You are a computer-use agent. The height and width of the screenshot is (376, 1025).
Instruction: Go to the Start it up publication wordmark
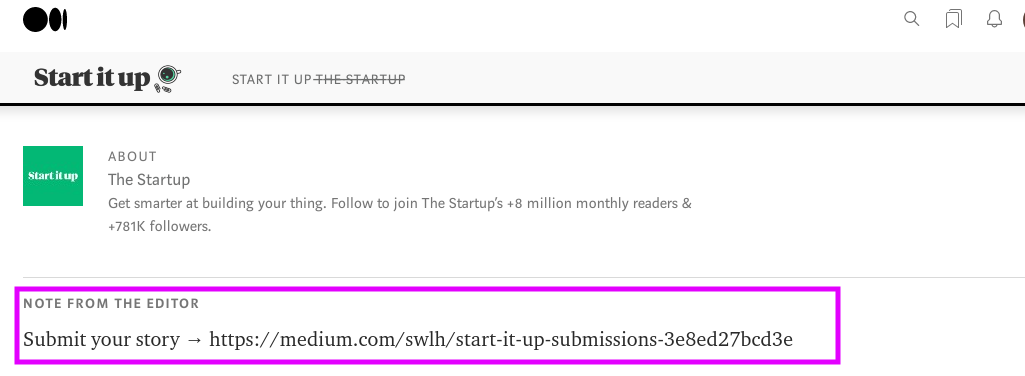click(x=92, y=78)
